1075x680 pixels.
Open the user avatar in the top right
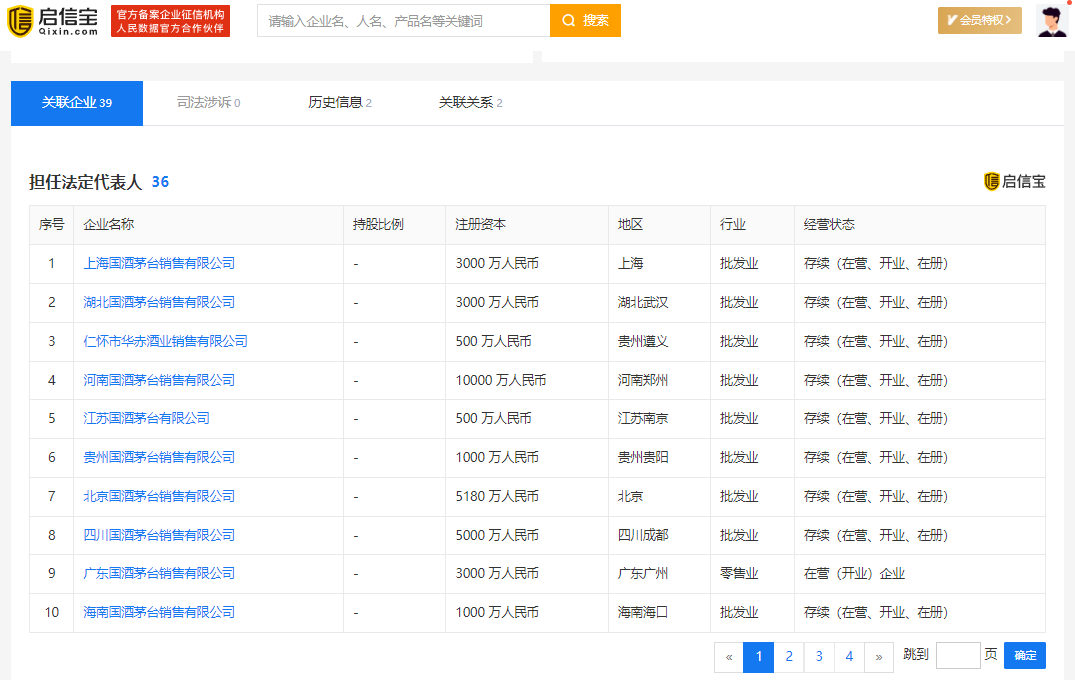point(1052,21)
